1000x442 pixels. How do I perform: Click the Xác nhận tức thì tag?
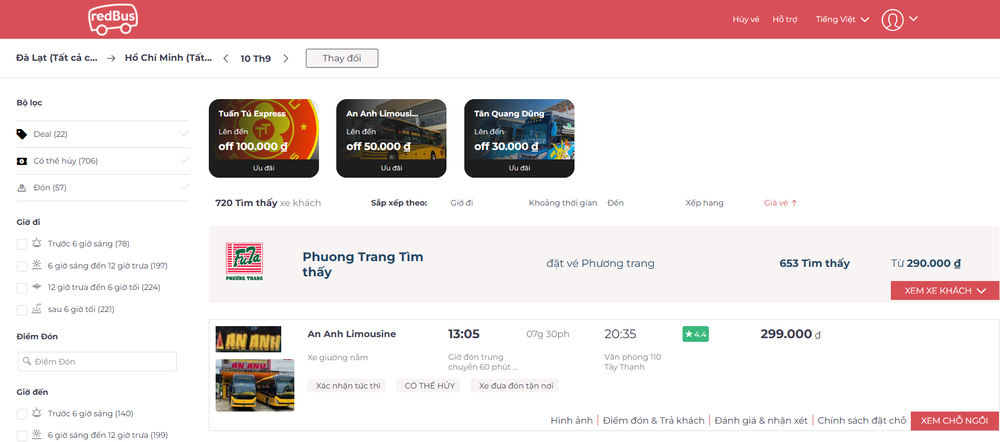[346, 385]
